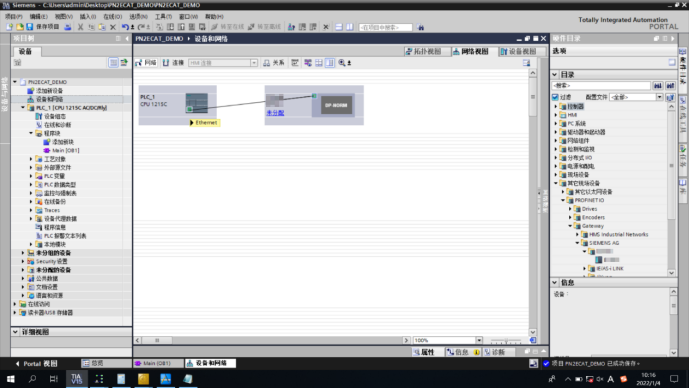Viewport: 690px width, 388px height.
Task: Click the Network (网络) button in network view toolbar
Action: (147, 63)
